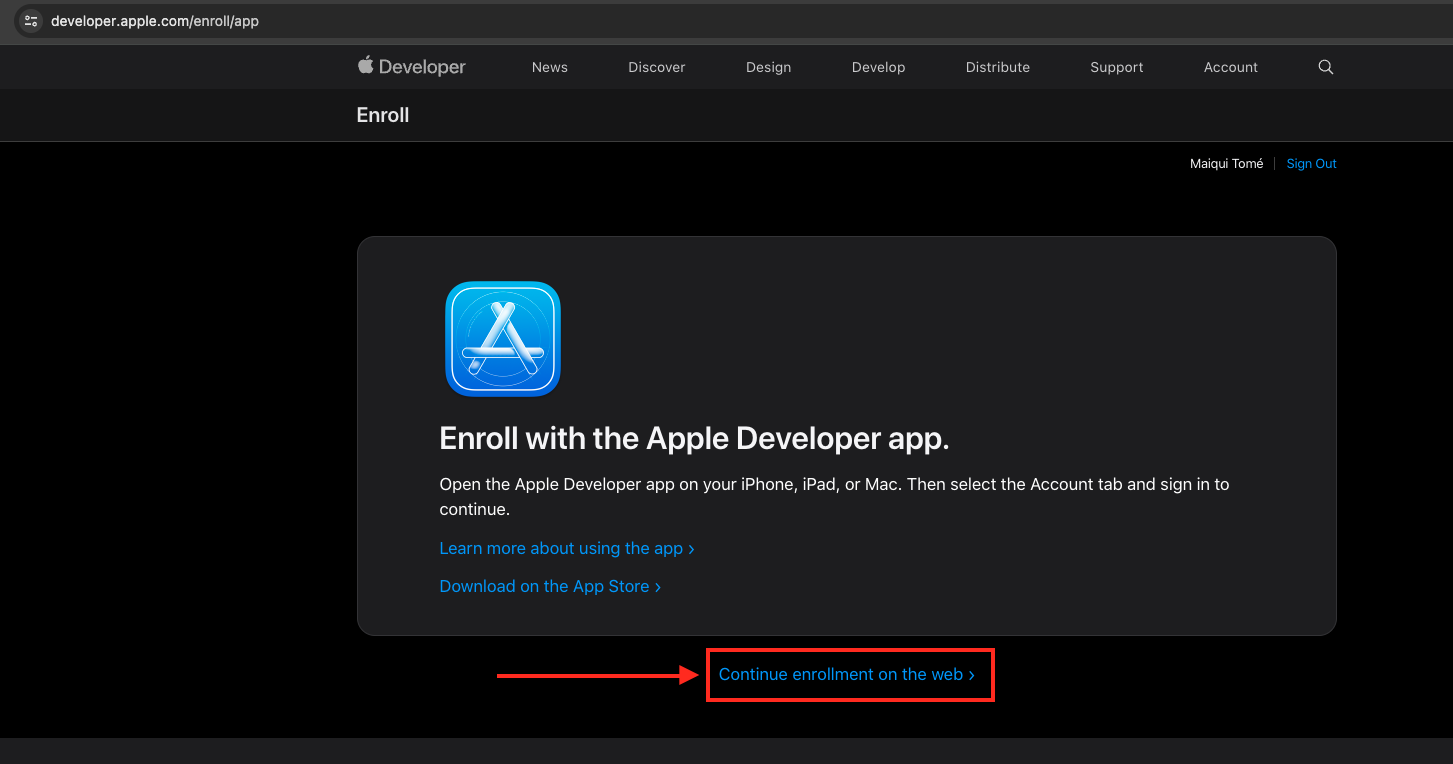Open the Develop menu item
The width and height of the screenshot is (1453, 764).
click(x=878, y=67)
